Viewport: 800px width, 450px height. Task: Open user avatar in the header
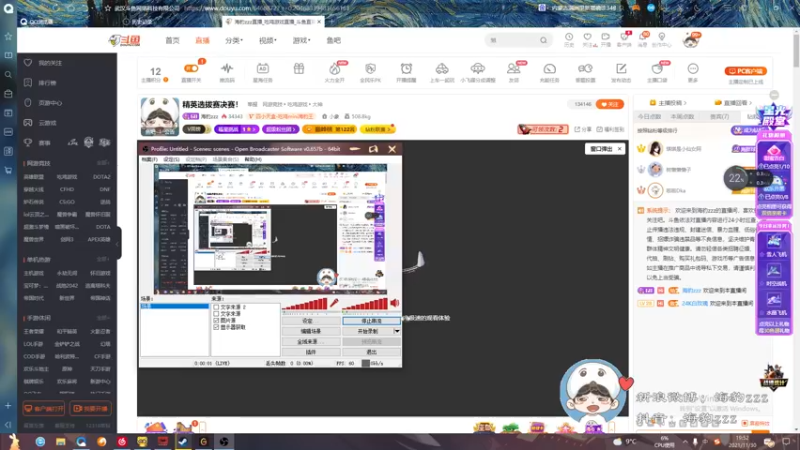[x=691, y=40]
